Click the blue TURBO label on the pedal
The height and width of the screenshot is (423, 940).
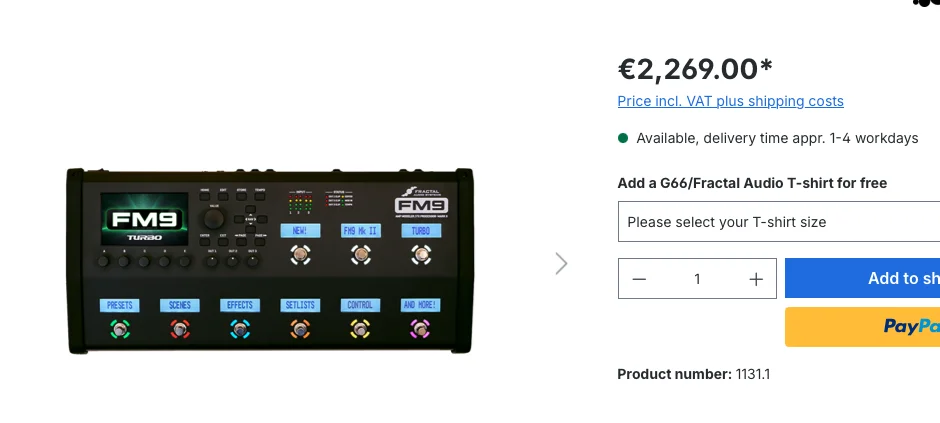pos(421,231)
